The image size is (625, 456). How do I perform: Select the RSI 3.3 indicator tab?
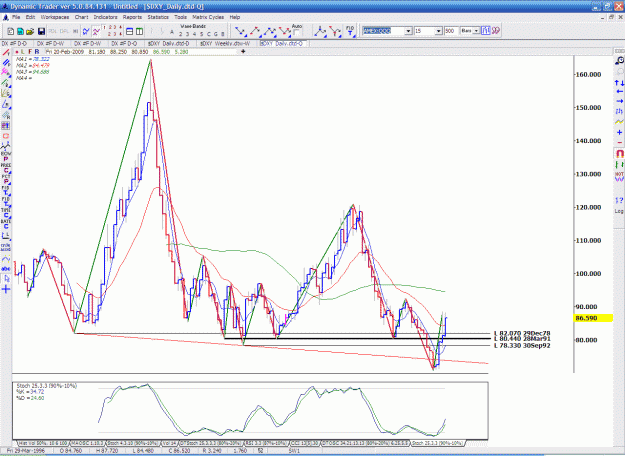point(266,443)
